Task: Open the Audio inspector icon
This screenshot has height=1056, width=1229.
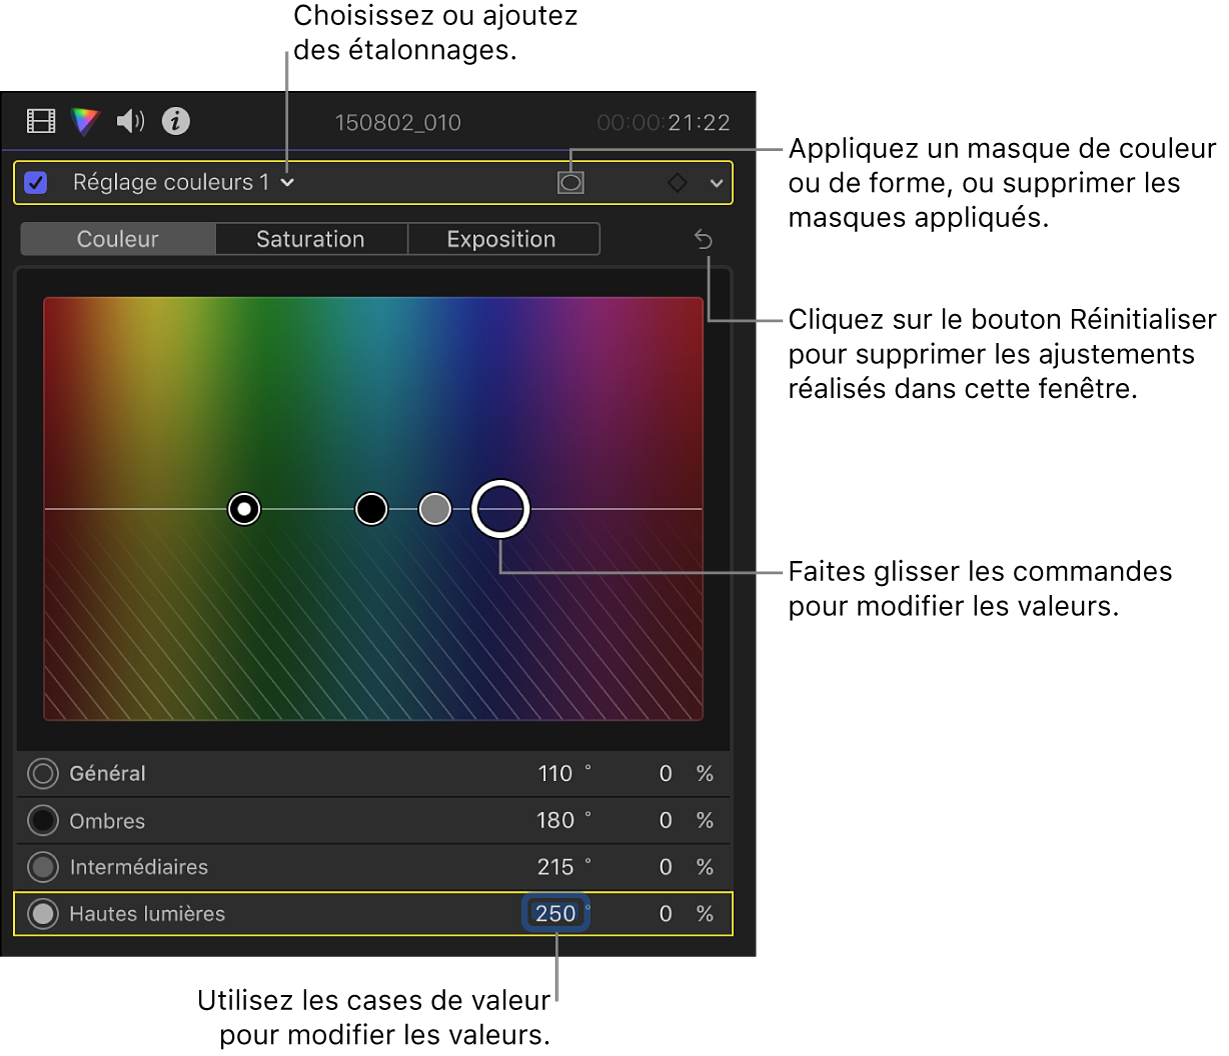Action: pos(128,121)
